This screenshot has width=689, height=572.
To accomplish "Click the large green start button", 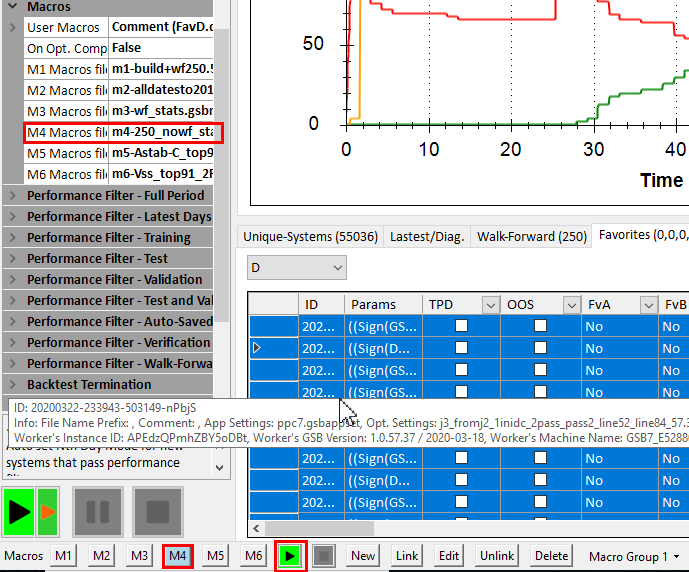I will coord(18,512).
